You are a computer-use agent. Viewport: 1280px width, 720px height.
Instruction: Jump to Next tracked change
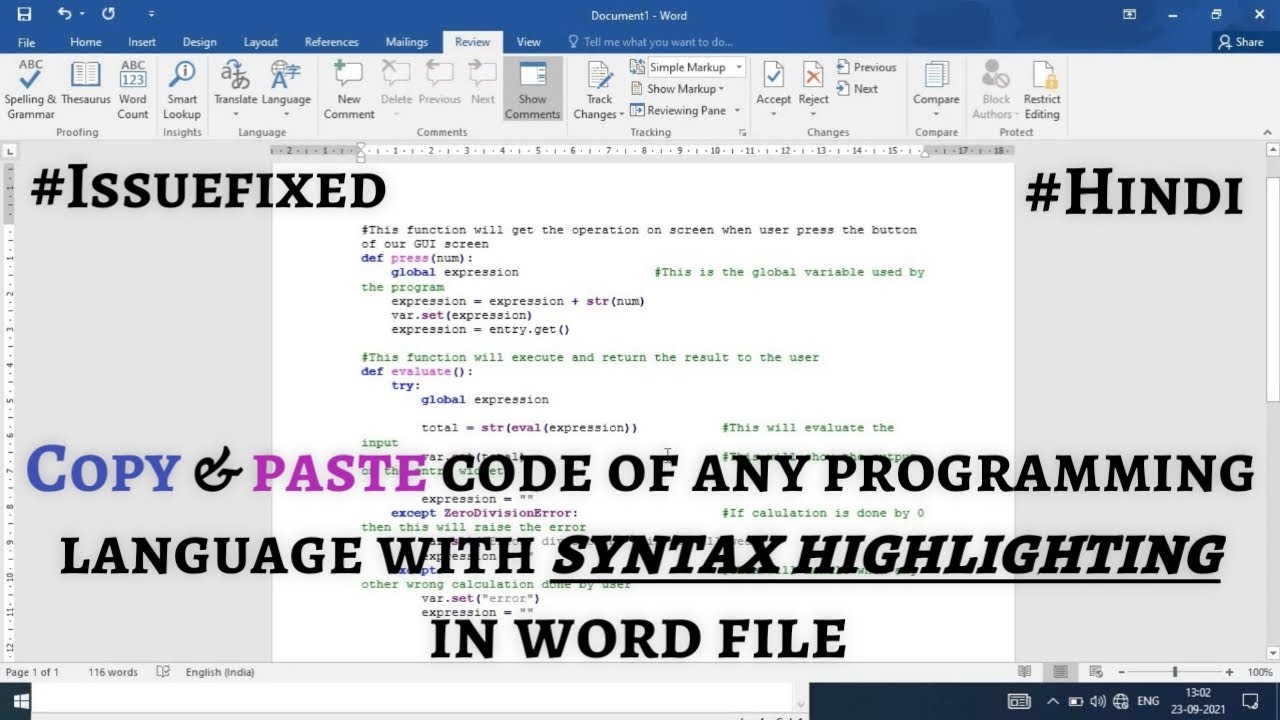[856, 88]
